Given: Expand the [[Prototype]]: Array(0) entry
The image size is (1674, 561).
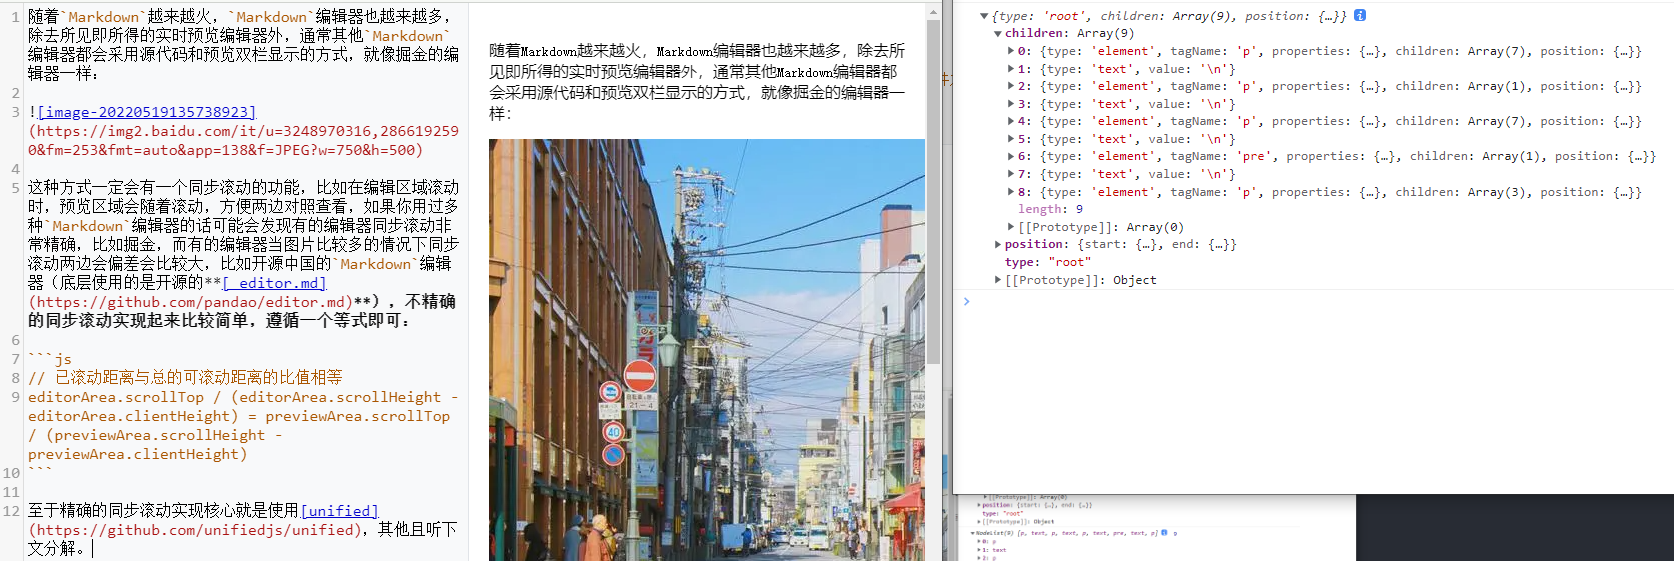Looking at the screenshot, I should coord(1011,227).
